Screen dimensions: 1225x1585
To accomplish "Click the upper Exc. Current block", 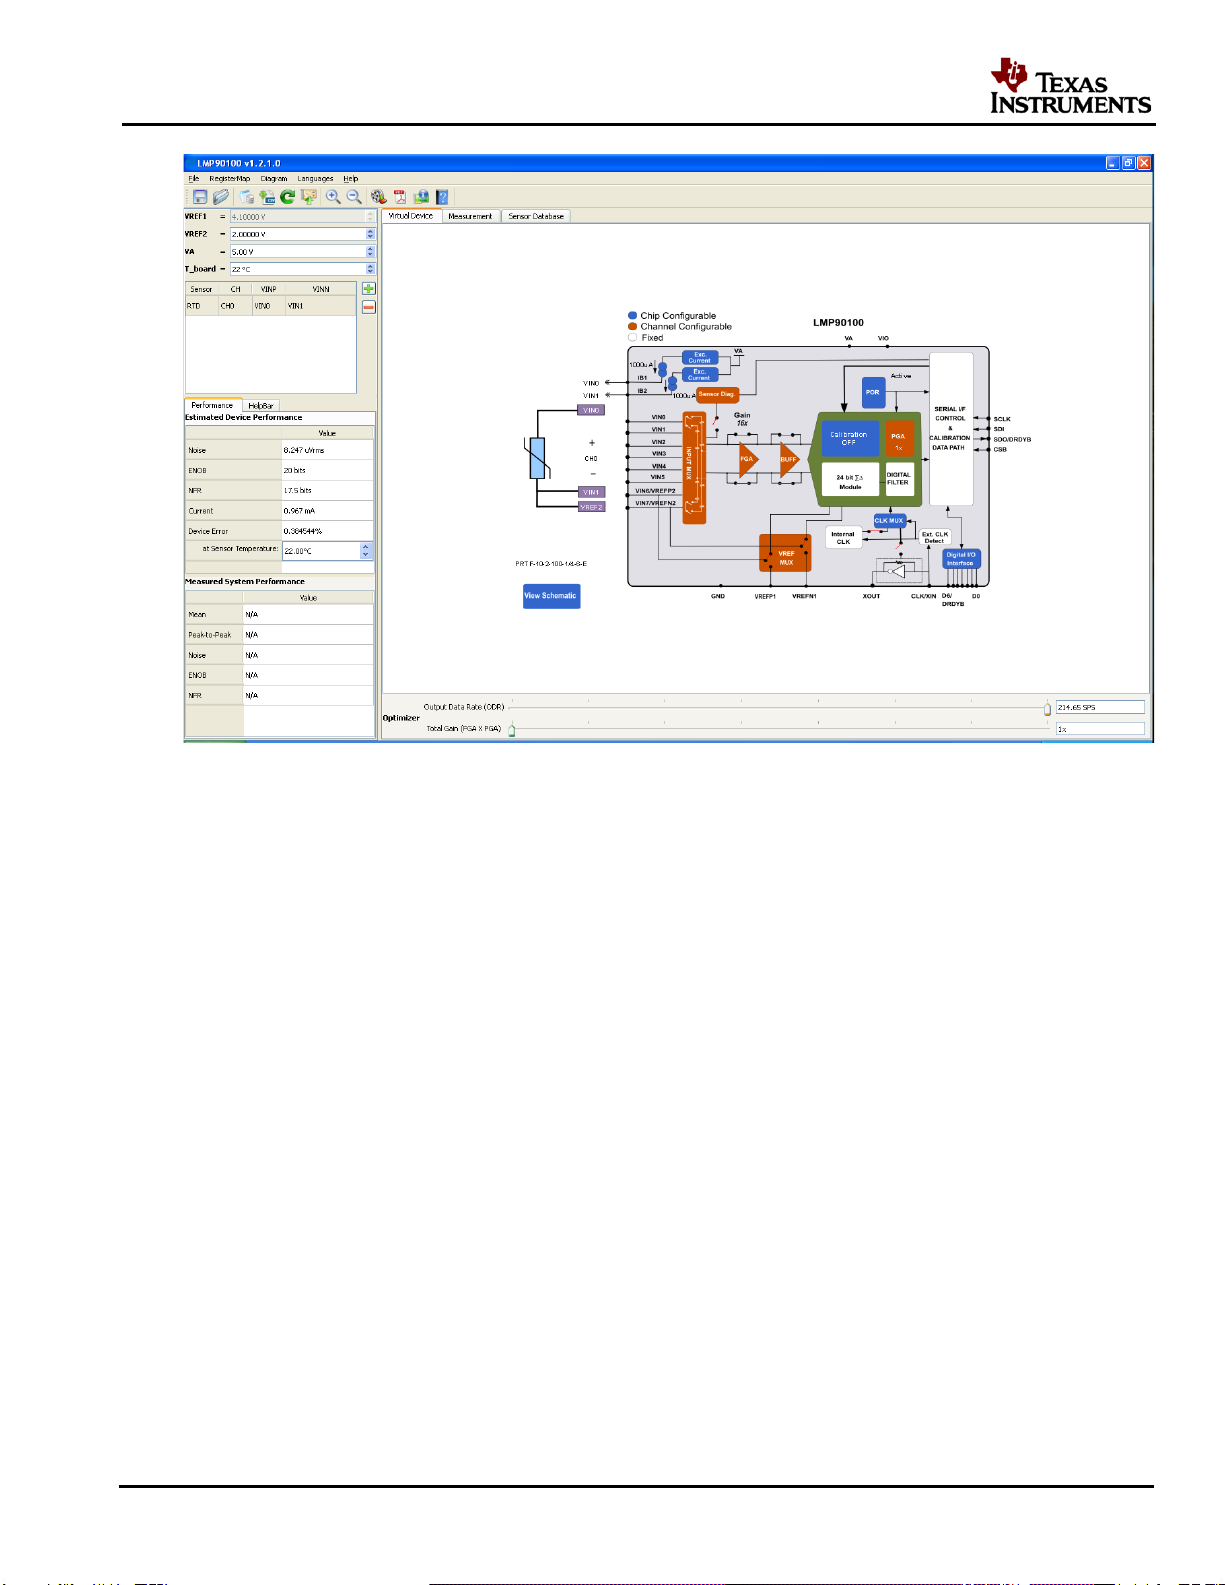I will [x=700, y=357].
